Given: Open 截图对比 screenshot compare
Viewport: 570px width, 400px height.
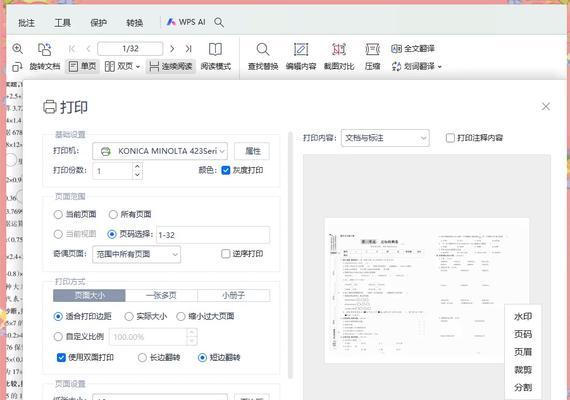Looking at the screenshot, I should (x=339, y=57).
